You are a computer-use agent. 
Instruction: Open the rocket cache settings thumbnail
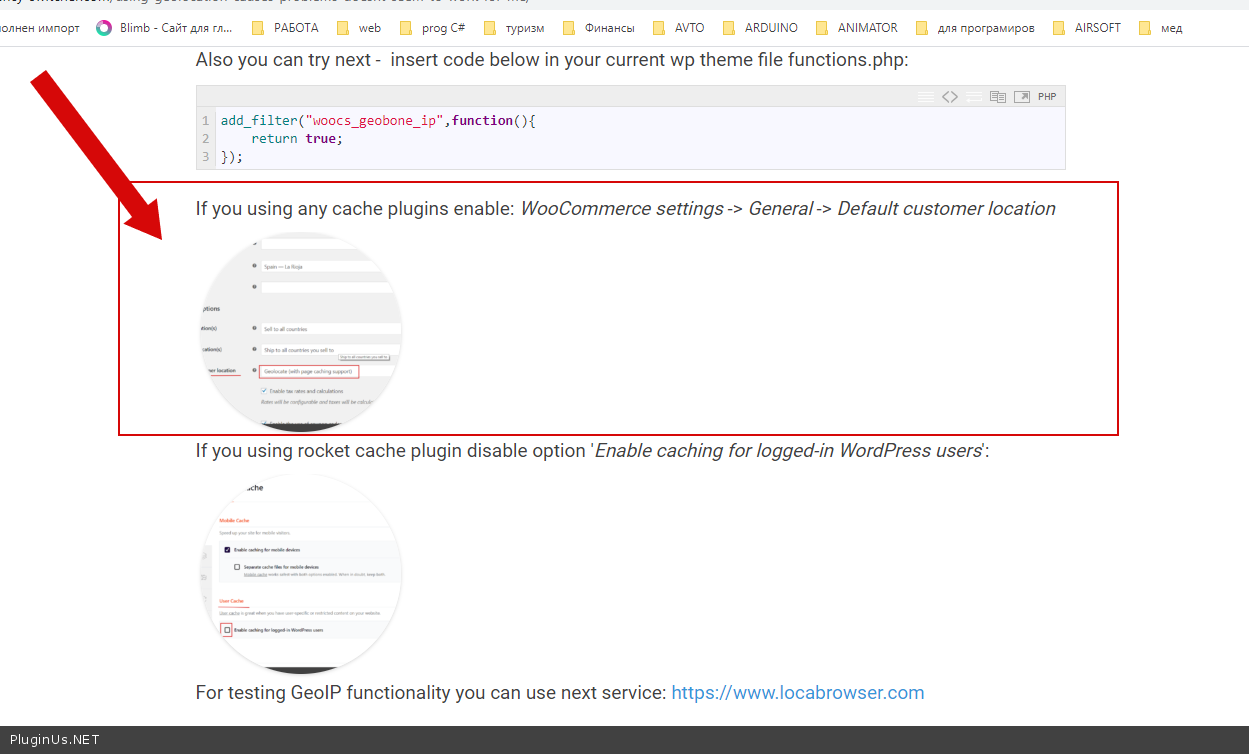point(301,574)
